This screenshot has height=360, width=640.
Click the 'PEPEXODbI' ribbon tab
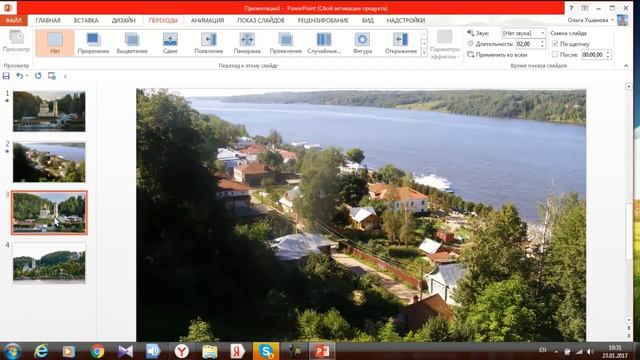click(163, 20)
